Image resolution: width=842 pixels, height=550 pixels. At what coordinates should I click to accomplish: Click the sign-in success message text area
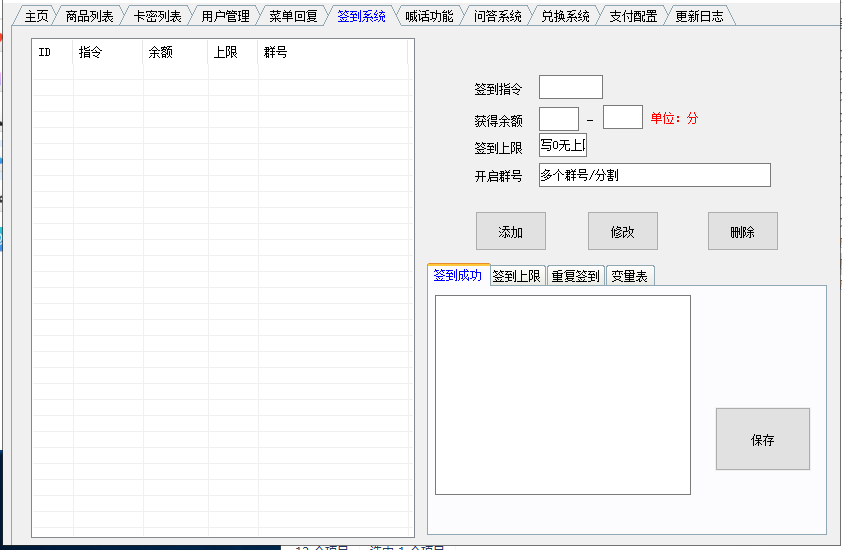[x=563, y=395]
